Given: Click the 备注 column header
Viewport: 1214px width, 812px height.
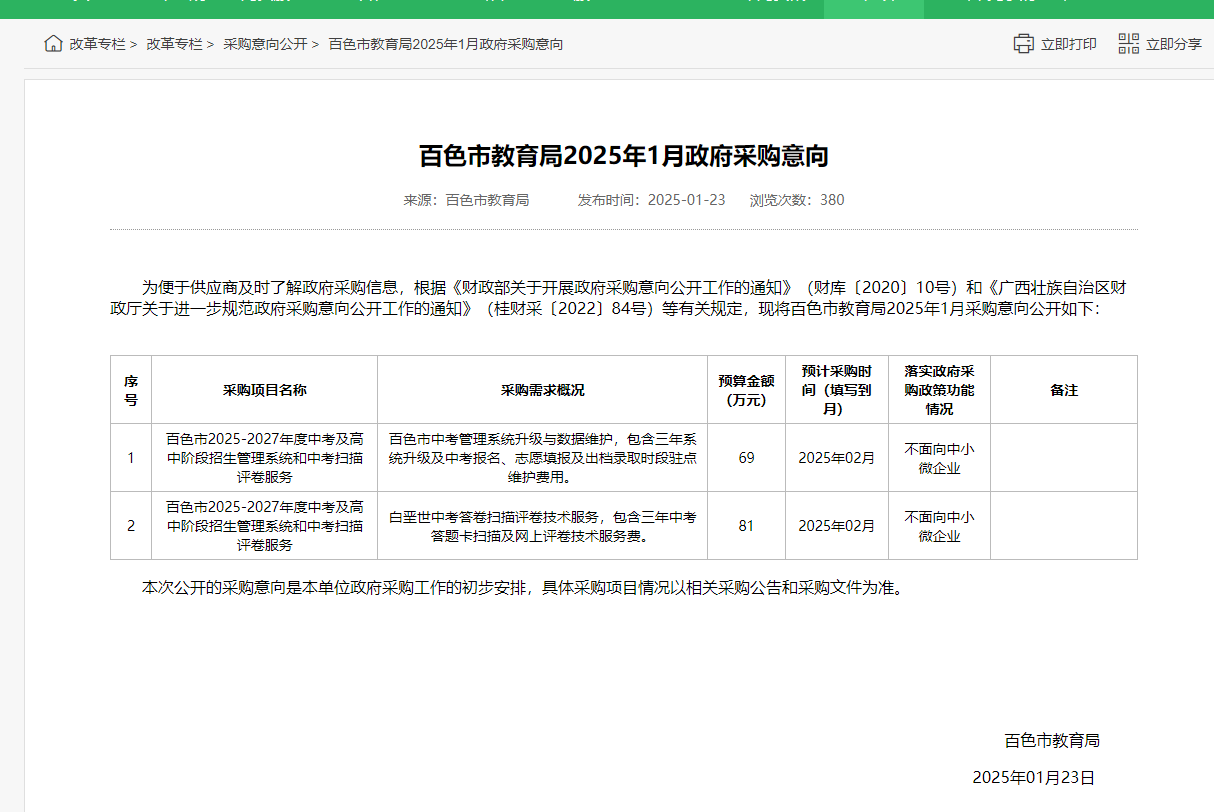Looking at the screenshot, I should (x=1064, y=390).
